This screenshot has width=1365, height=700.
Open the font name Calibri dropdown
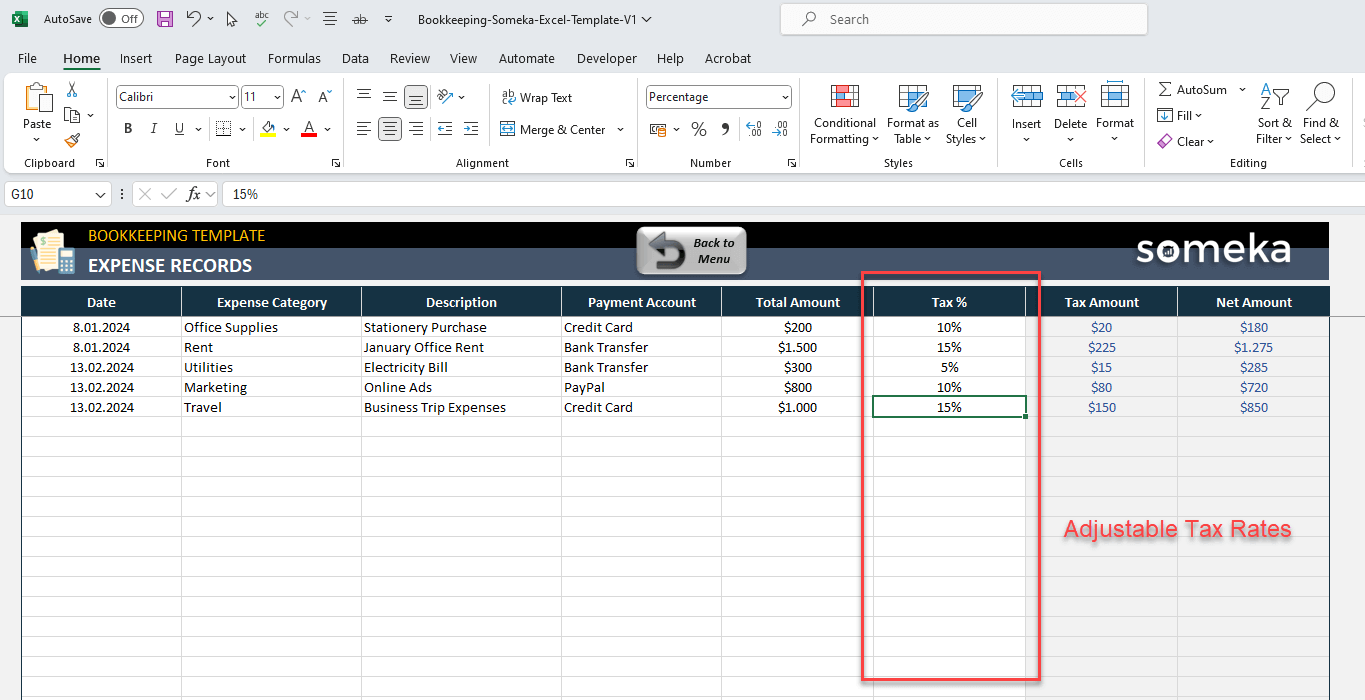(x=232, y=97)
